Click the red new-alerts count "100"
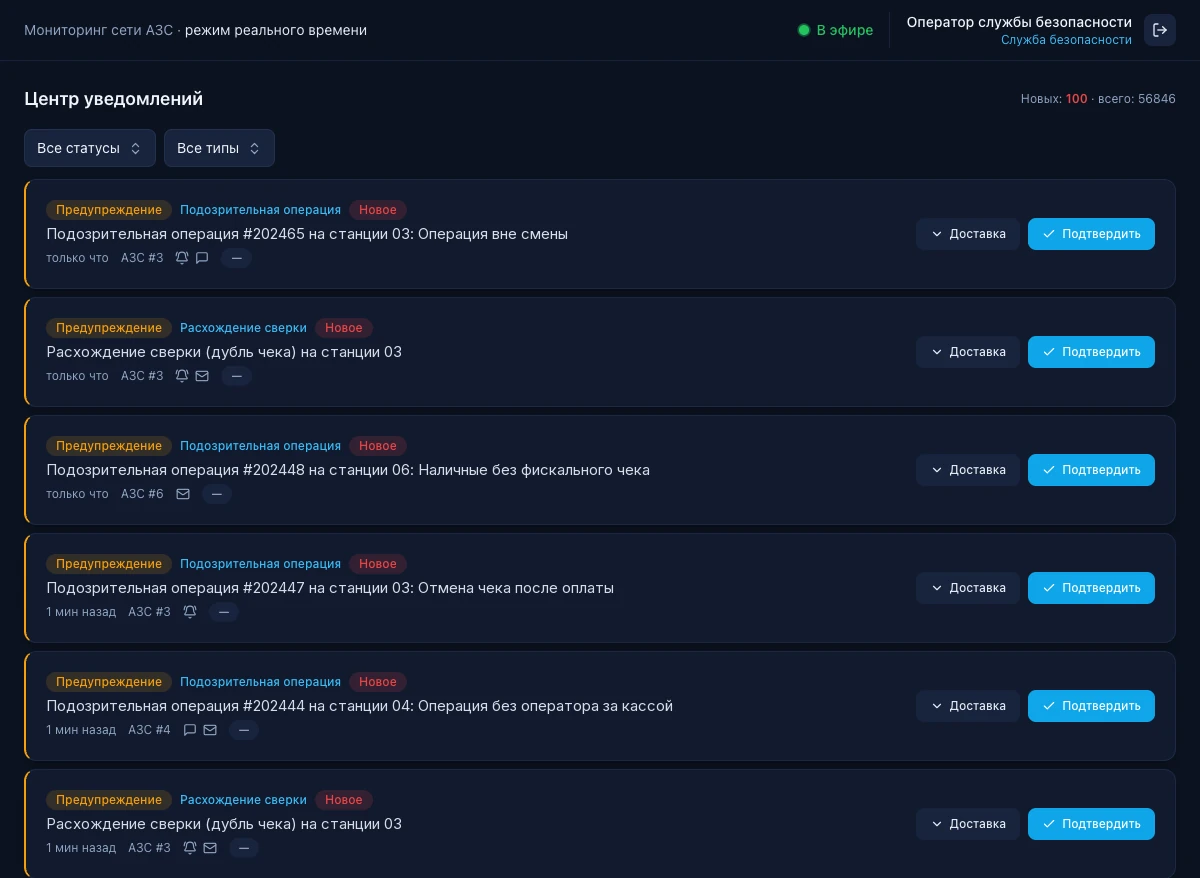This screenshot has height=878, width=1200. [x=1076, y=99]
